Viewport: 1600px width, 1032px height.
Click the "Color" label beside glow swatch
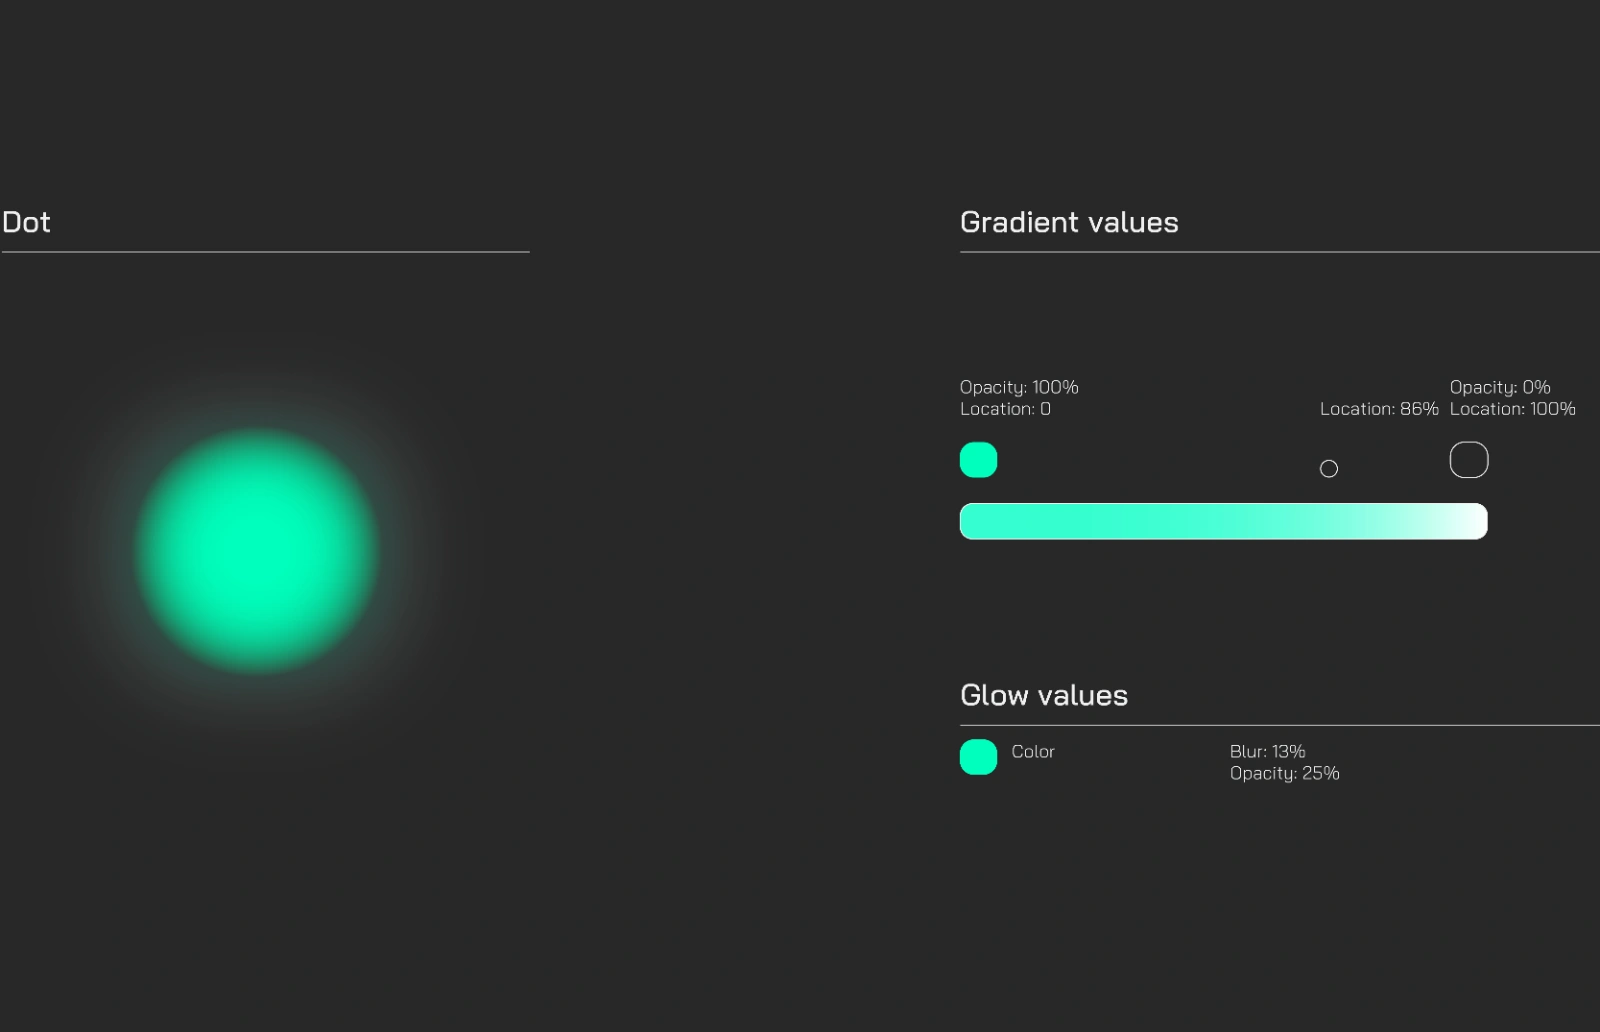(1033, 751)
